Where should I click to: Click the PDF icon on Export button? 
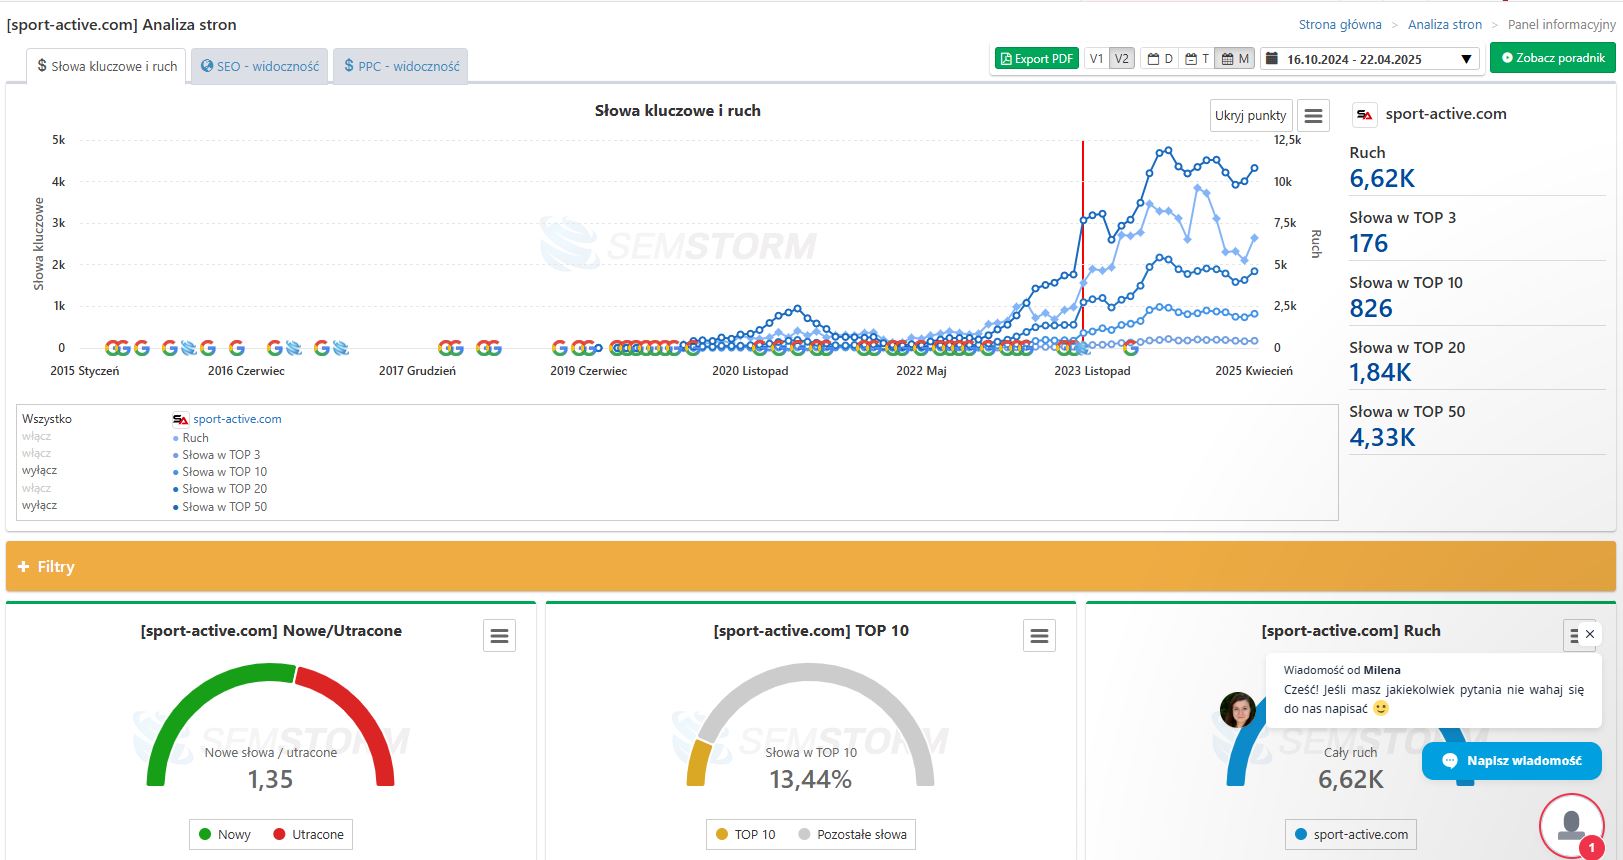(x=1006, y=59)
